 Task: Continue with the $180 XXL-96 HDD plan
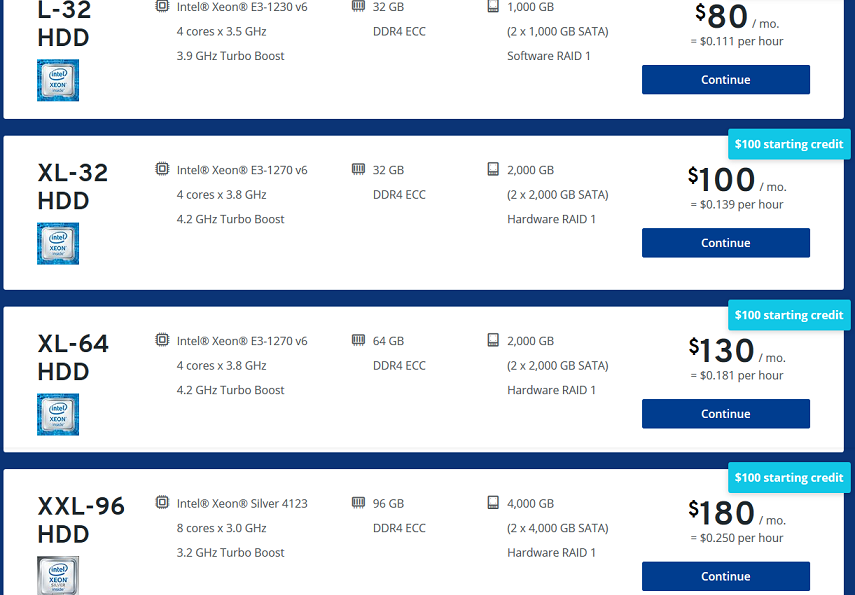coord(726,576)
